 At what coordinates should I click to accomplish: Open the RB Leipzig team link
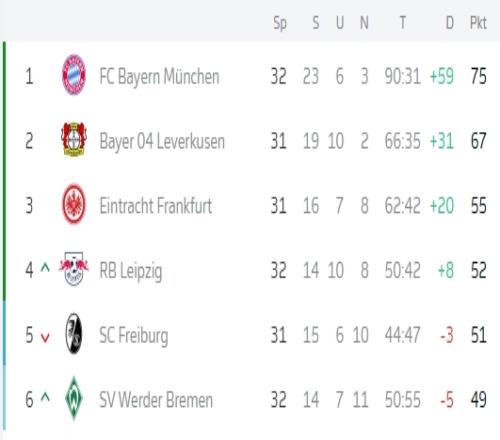click(131, 271)
